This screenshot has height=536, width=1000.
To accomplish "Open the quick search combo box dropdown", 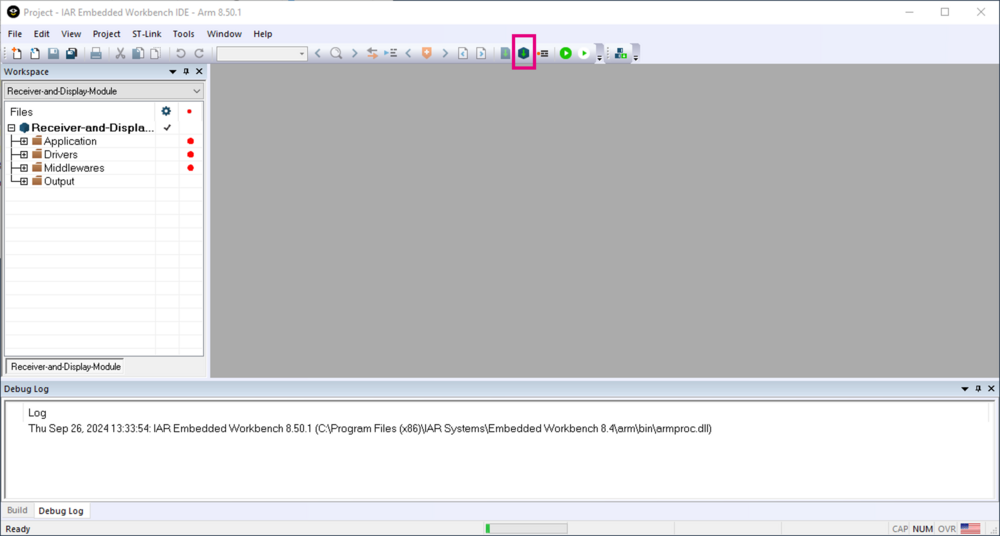I will pyautogui.click(x=302, y=54).
